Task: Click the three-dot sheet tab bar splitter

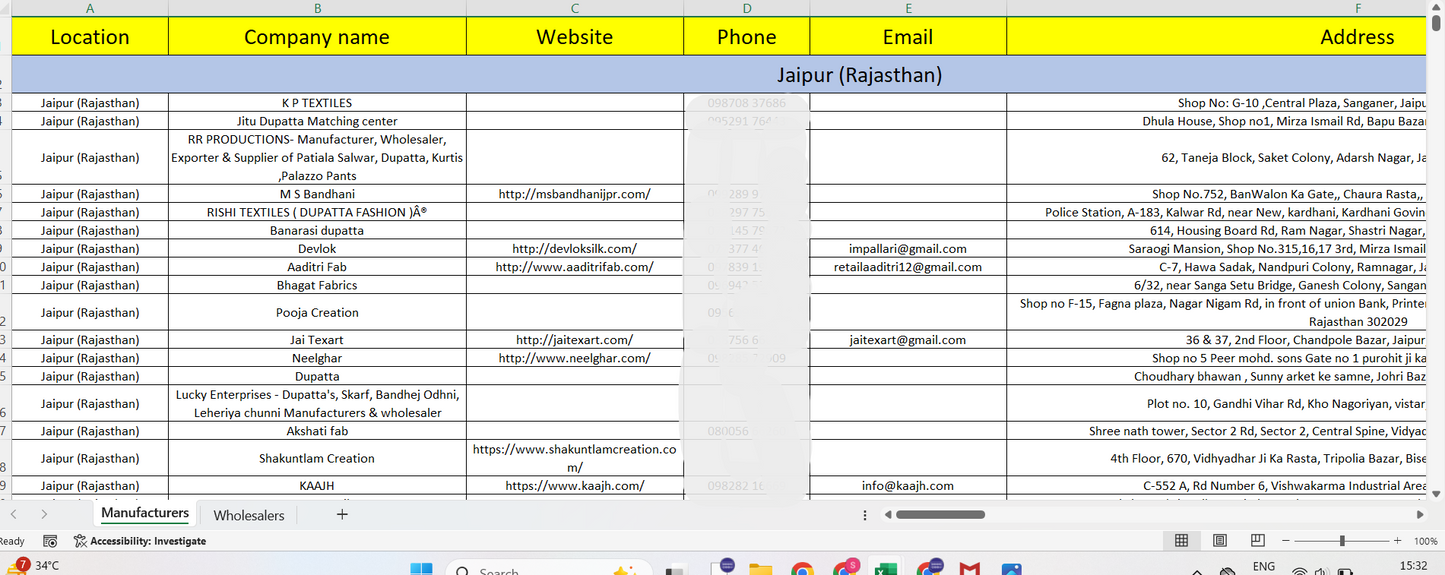Action: tap(865, 514)
